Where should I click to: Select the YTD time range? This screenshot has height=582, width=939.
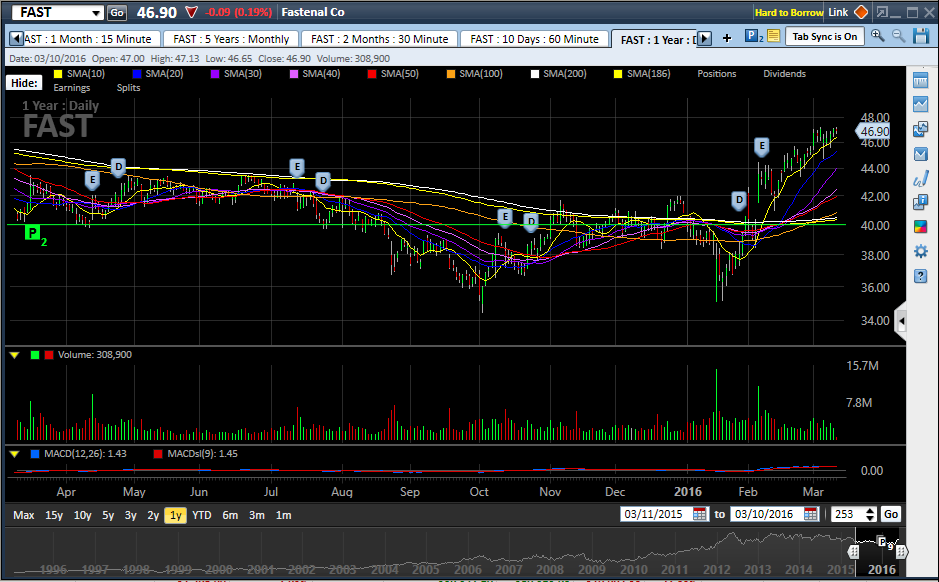coord(202,515)
